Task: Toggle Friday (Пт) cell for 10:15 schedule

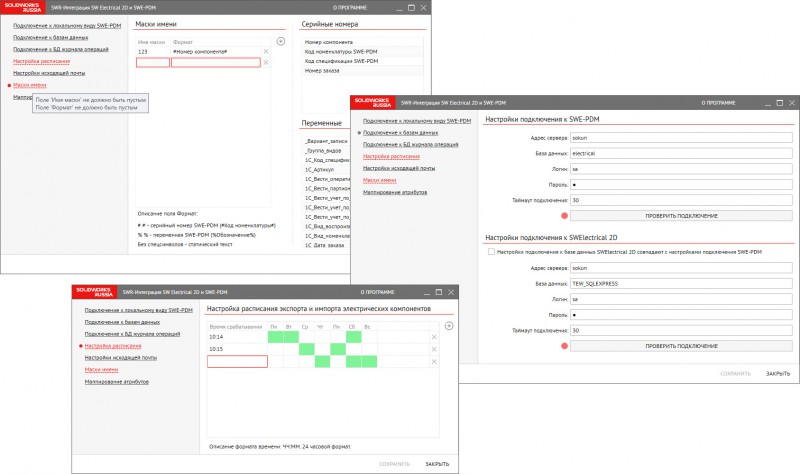Action: [338, 349]
